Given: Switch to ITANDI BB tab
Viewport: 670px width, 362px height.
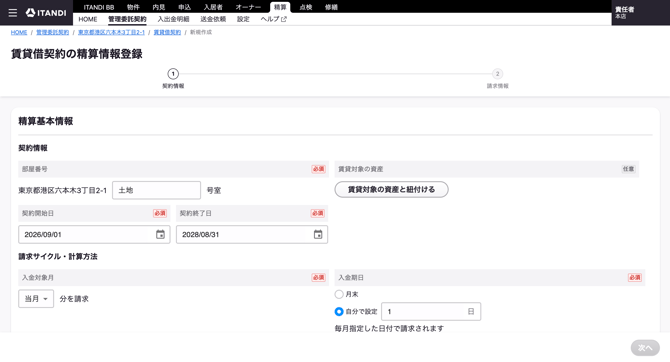Looking at the screenshot, I should 99,7.
